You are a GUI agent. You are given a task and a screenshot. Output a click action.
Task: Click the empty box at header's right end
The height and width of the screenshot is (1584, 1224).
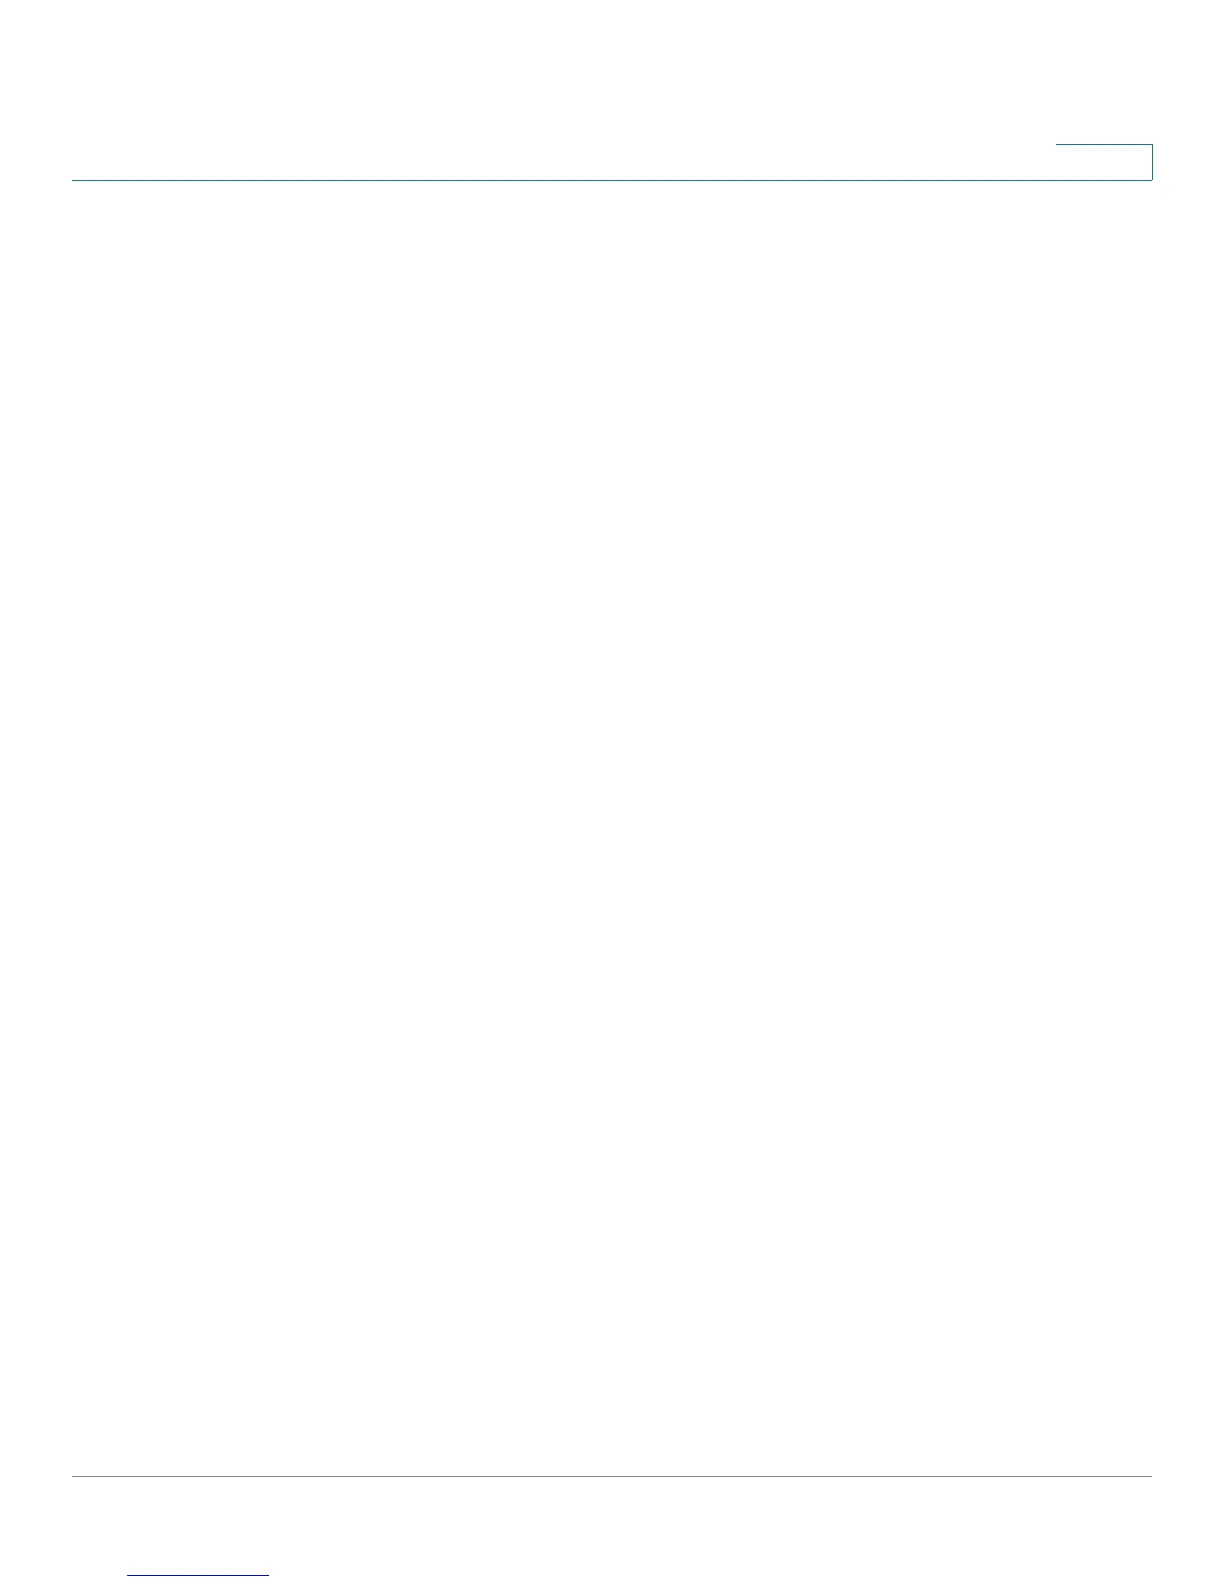[x=1104, y=162]
